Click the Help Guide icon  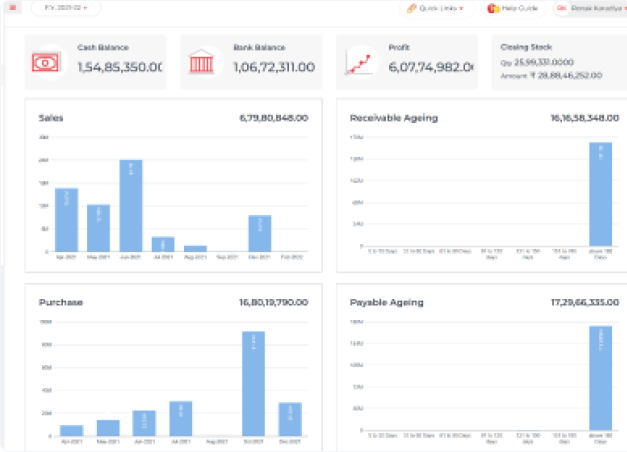click(492, 8)
